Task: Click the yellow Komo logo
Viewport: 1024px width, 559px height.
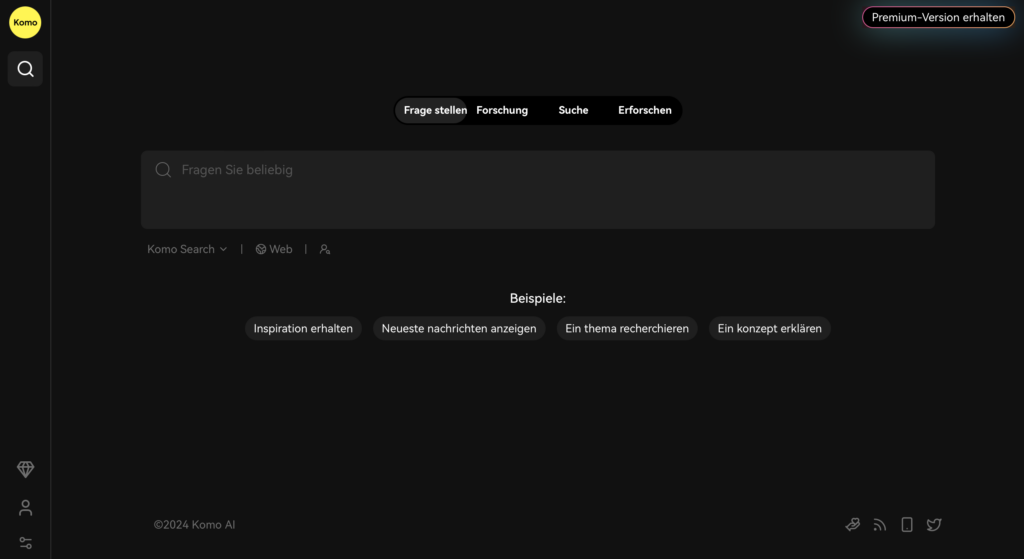Action: click(25, 22)
